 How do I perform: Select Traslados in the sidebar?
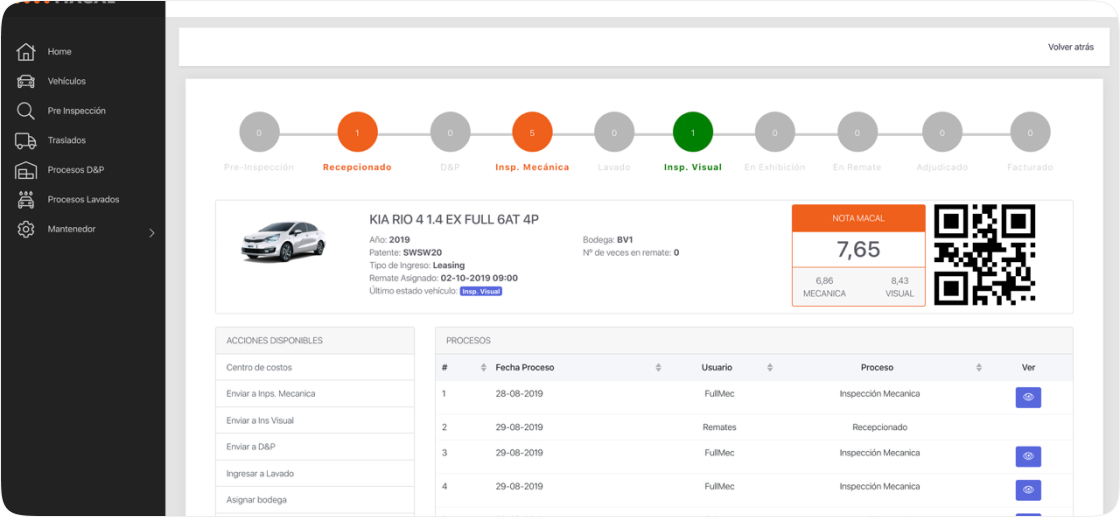(x=66, y=141)
